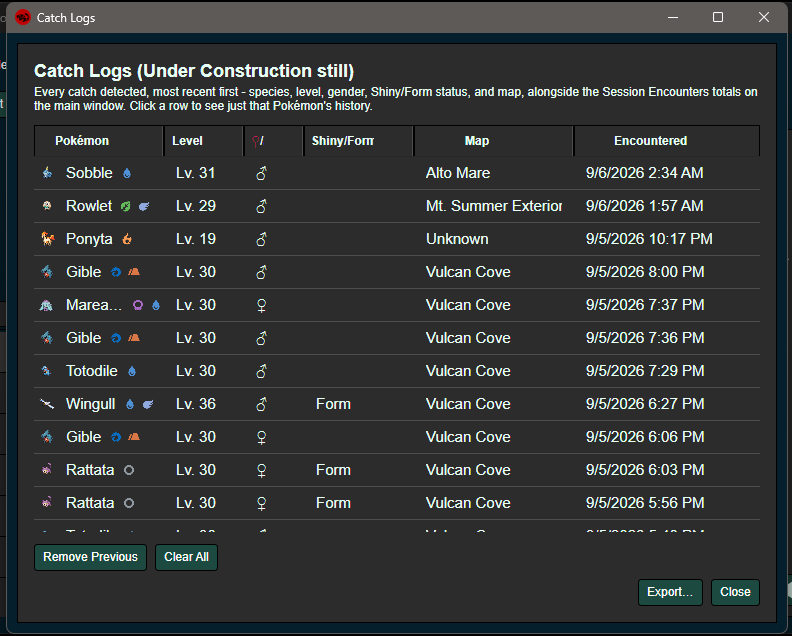Click the male symbol in the Sobble row
This screenshot has width=792, height=636.
(x=261, y=173)
